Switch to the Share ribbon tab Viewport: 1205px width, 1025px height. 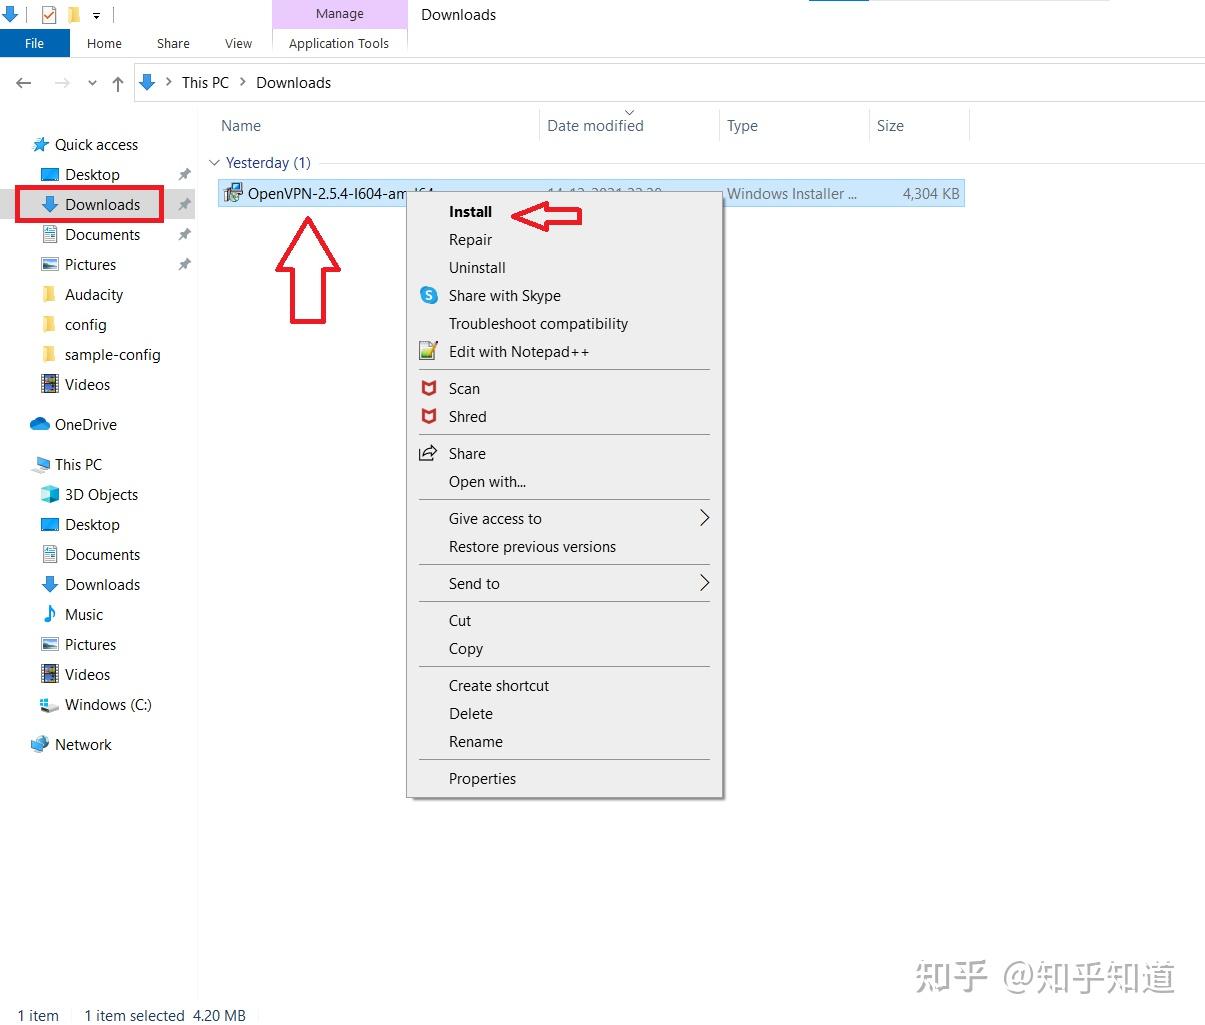click(173, 43)
